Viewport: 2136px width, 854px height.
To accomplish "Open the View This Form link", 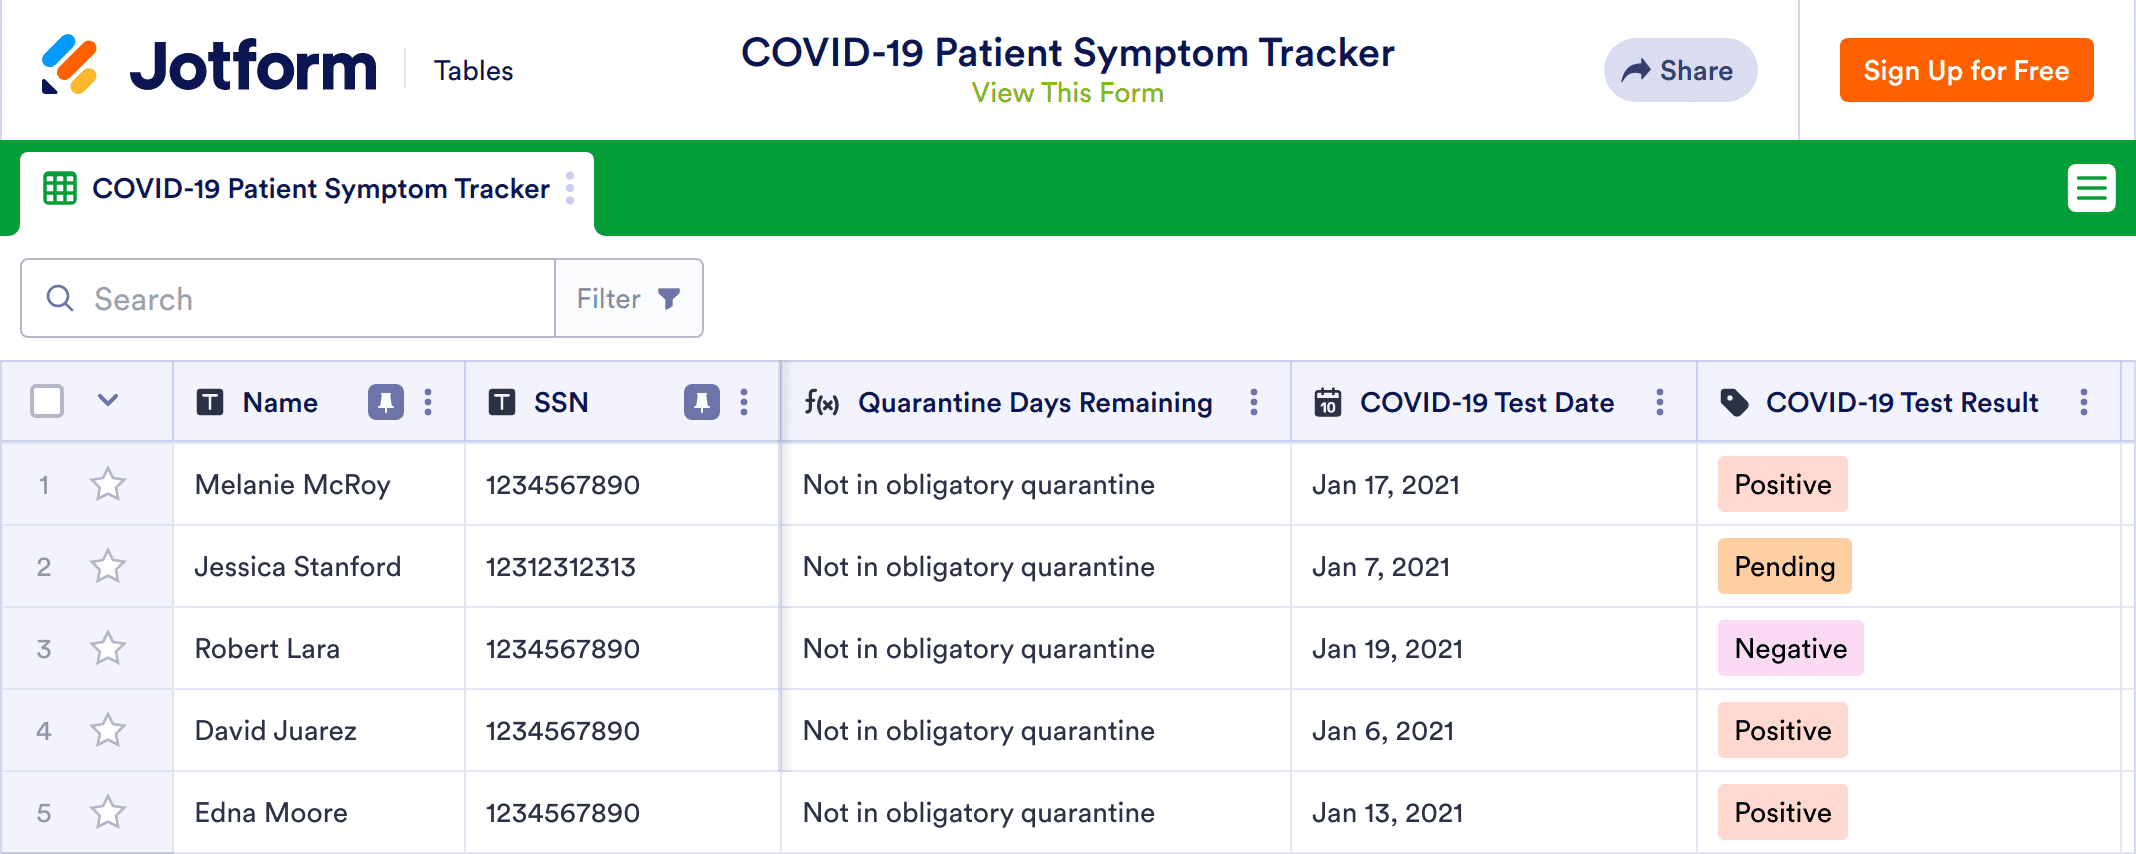I will point(1067,93).
